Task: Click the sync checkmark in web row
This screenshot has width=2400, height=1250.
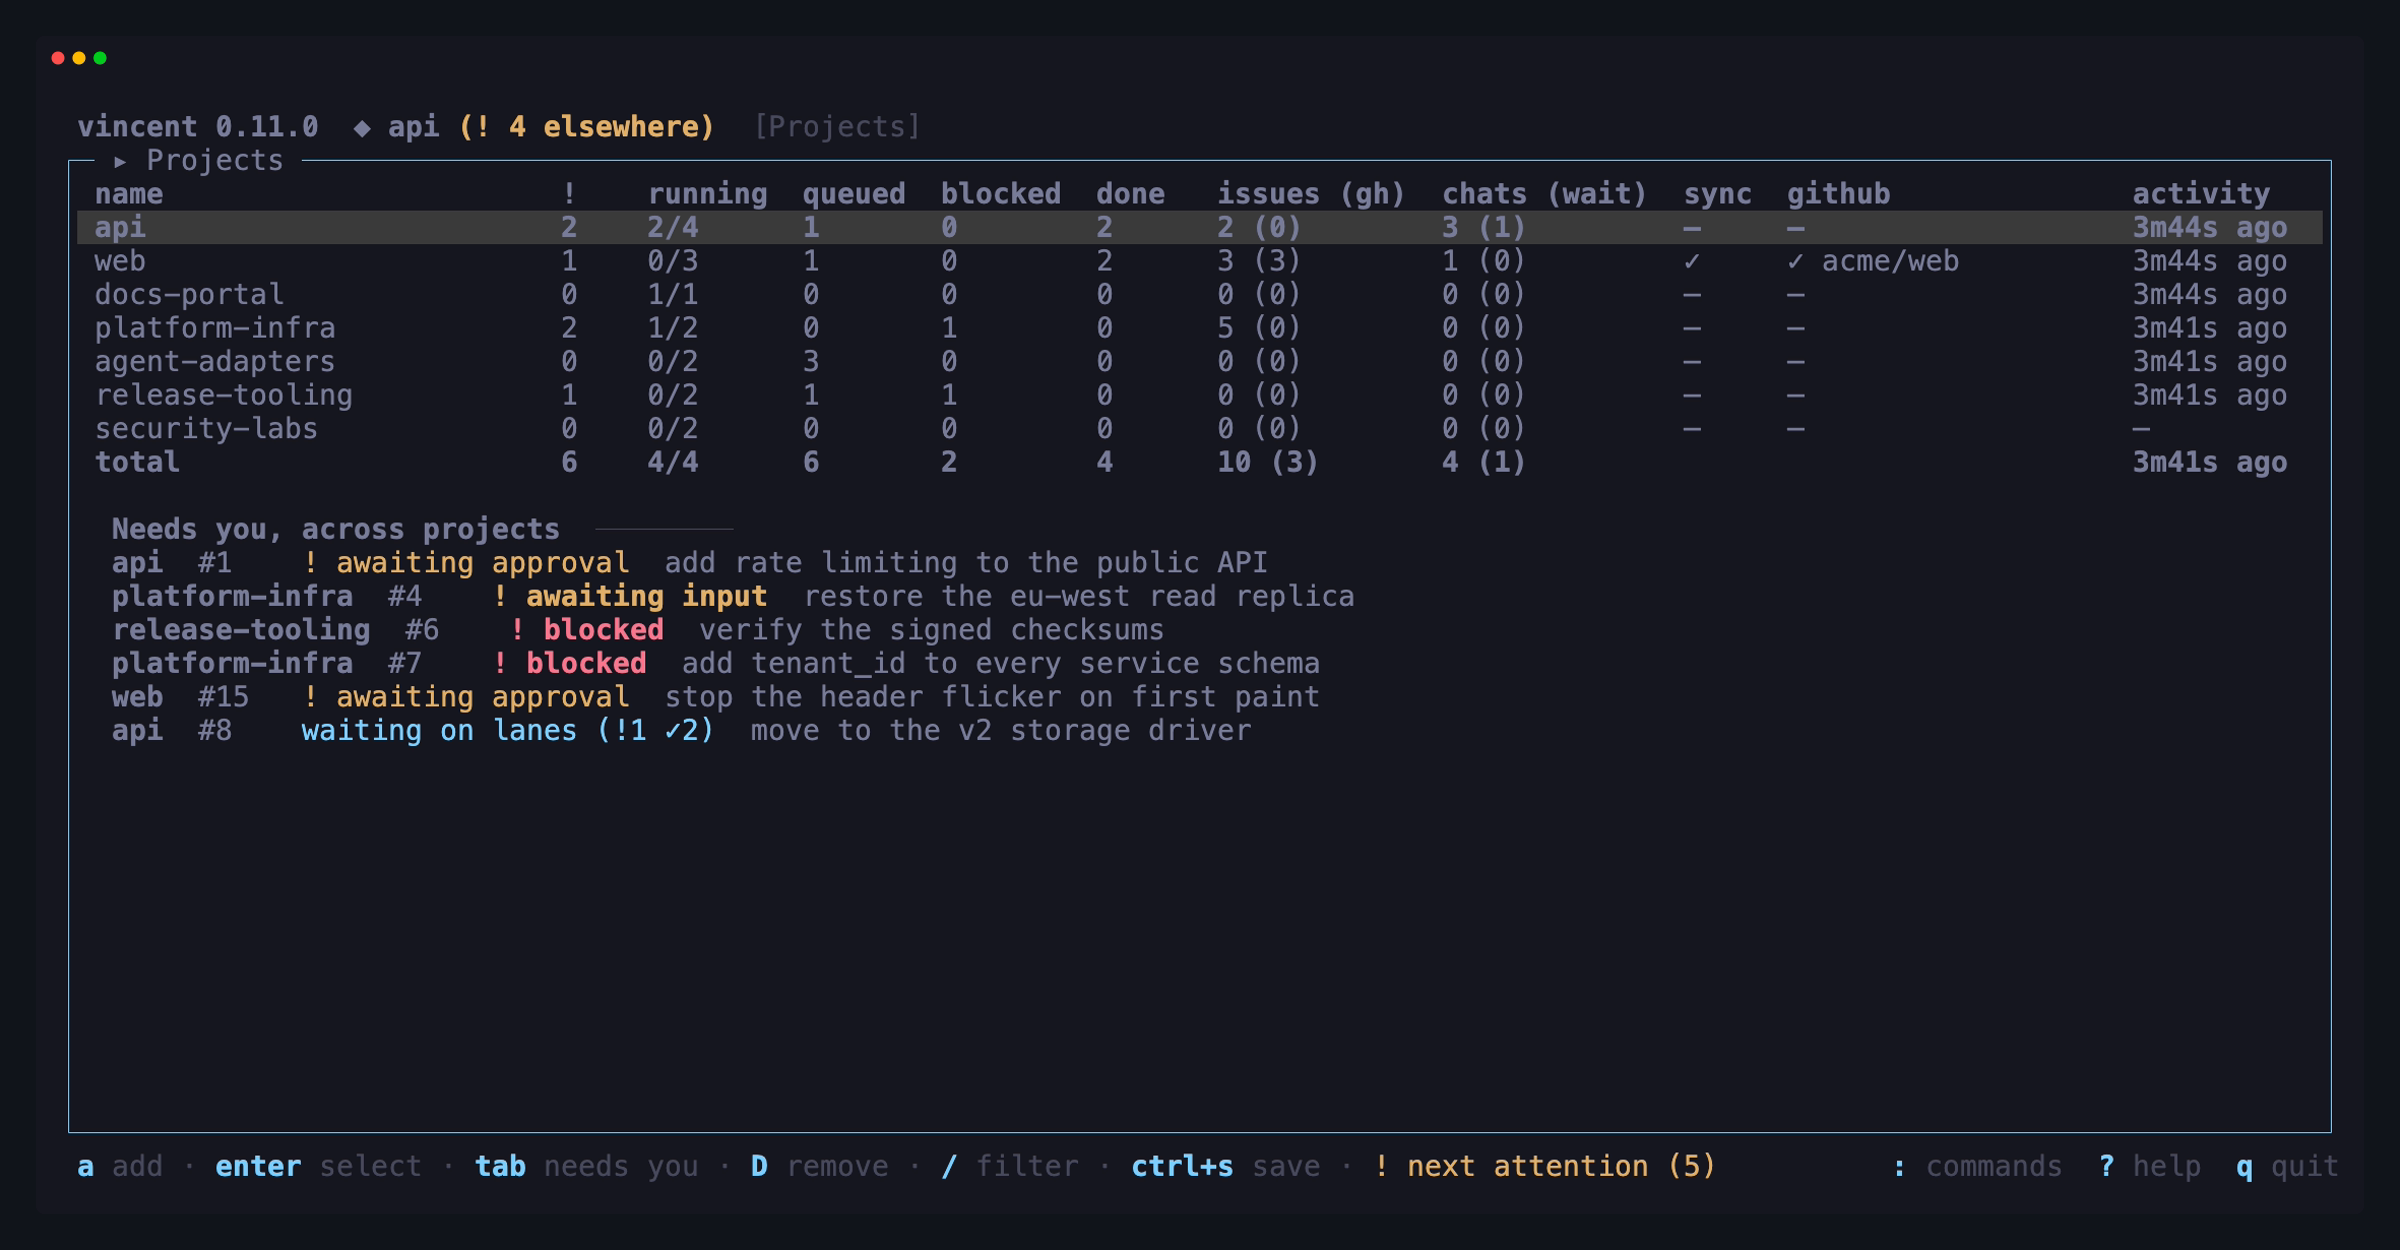Action: (1691, 261)
